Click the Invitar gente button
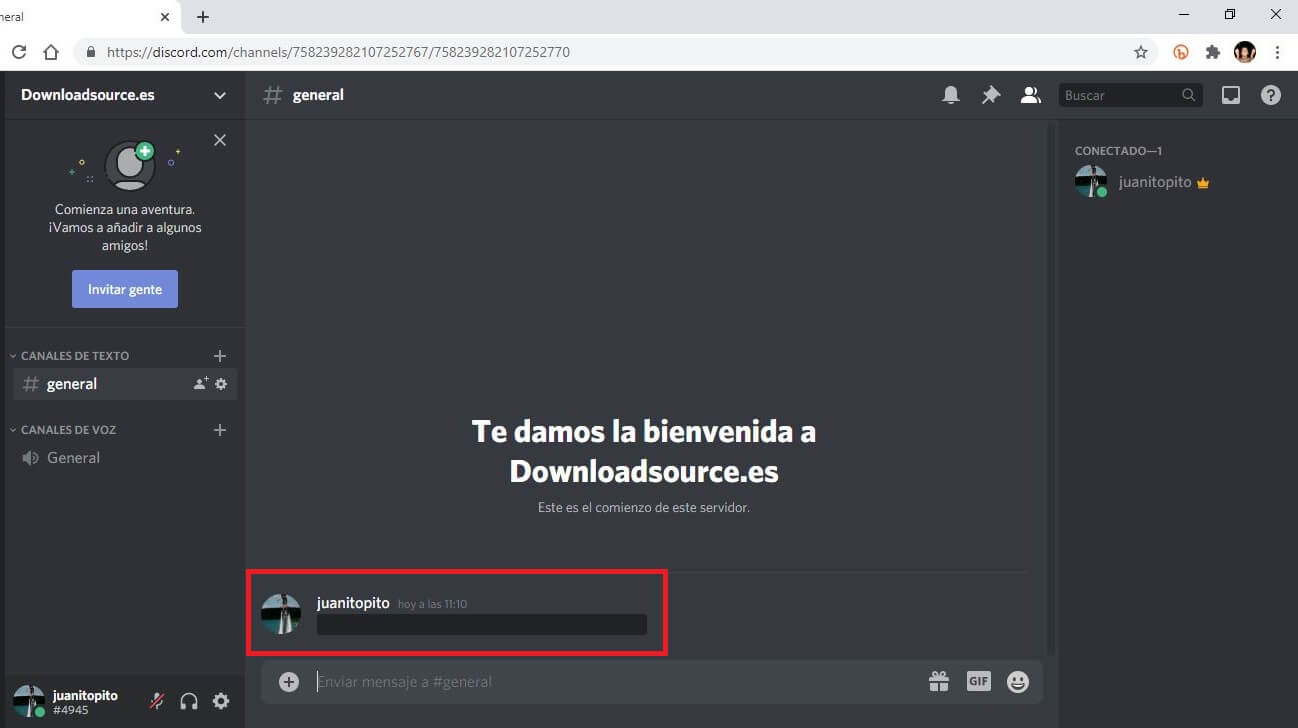The image size is (1298, 728). pos(125,289)
